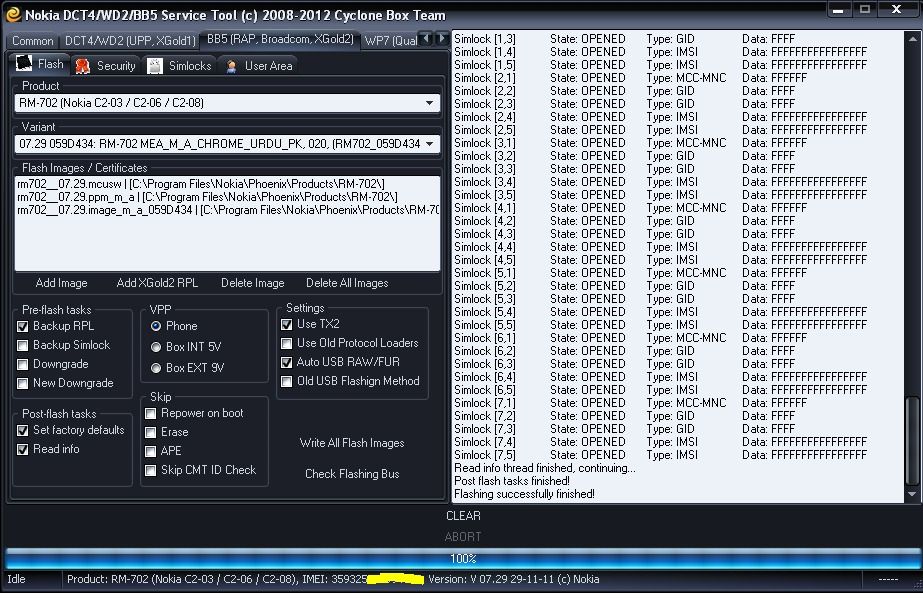The image size is (923, 614).
Task: Click the Security tab seal icon
Action: click(82, 66)
